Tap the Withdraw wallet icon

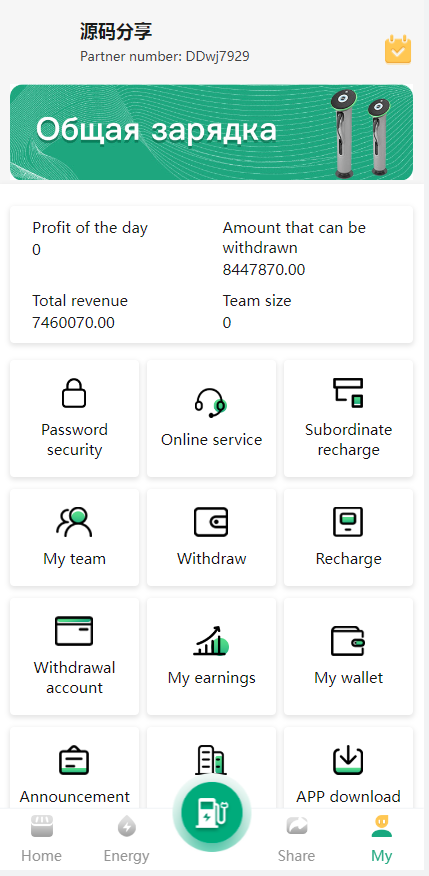pyautogui.click(x=211, y=522)
